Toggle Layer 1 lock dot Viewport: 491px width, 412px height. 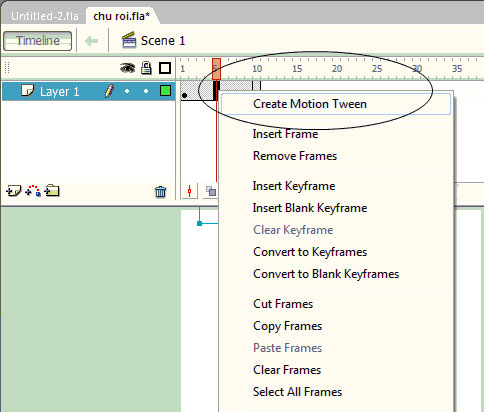[x=146, y=91]
